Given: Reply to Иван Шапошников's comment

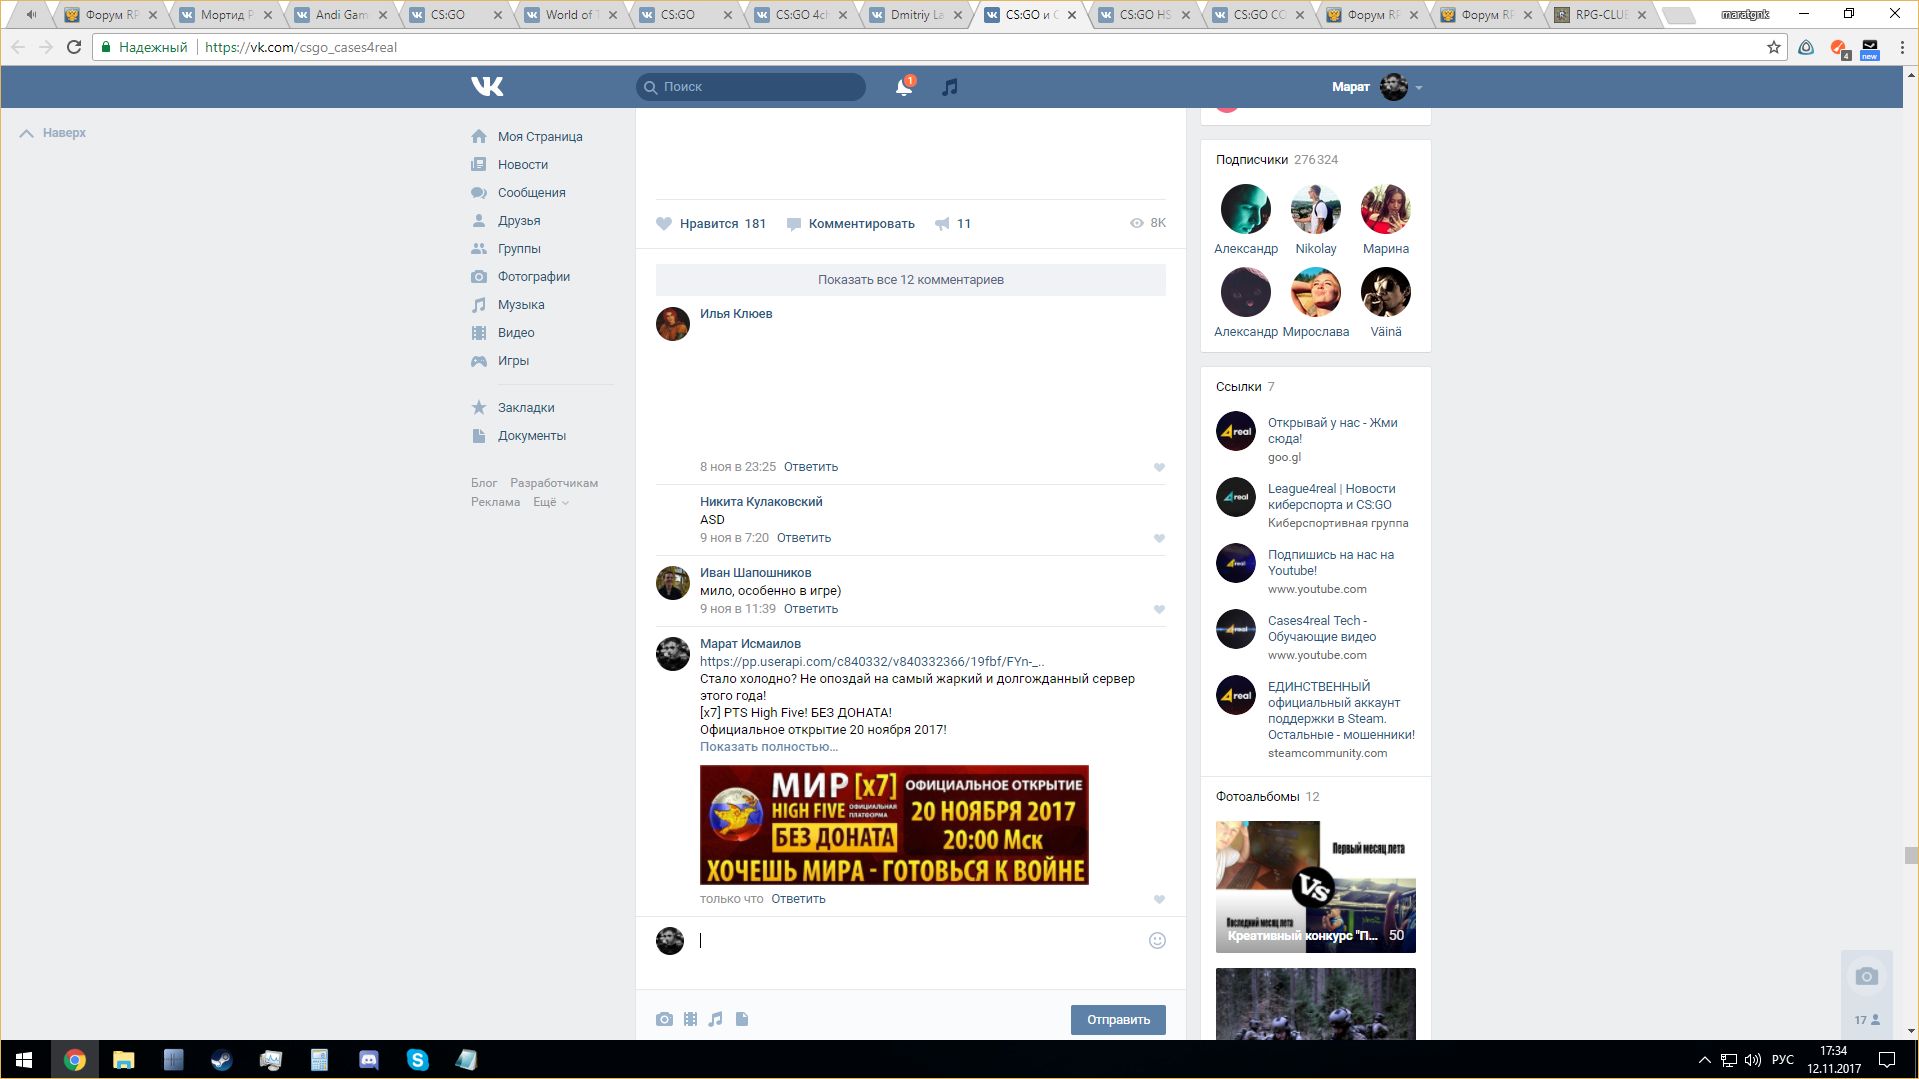Looking at the screenshot, I should (x=811, y=609).
